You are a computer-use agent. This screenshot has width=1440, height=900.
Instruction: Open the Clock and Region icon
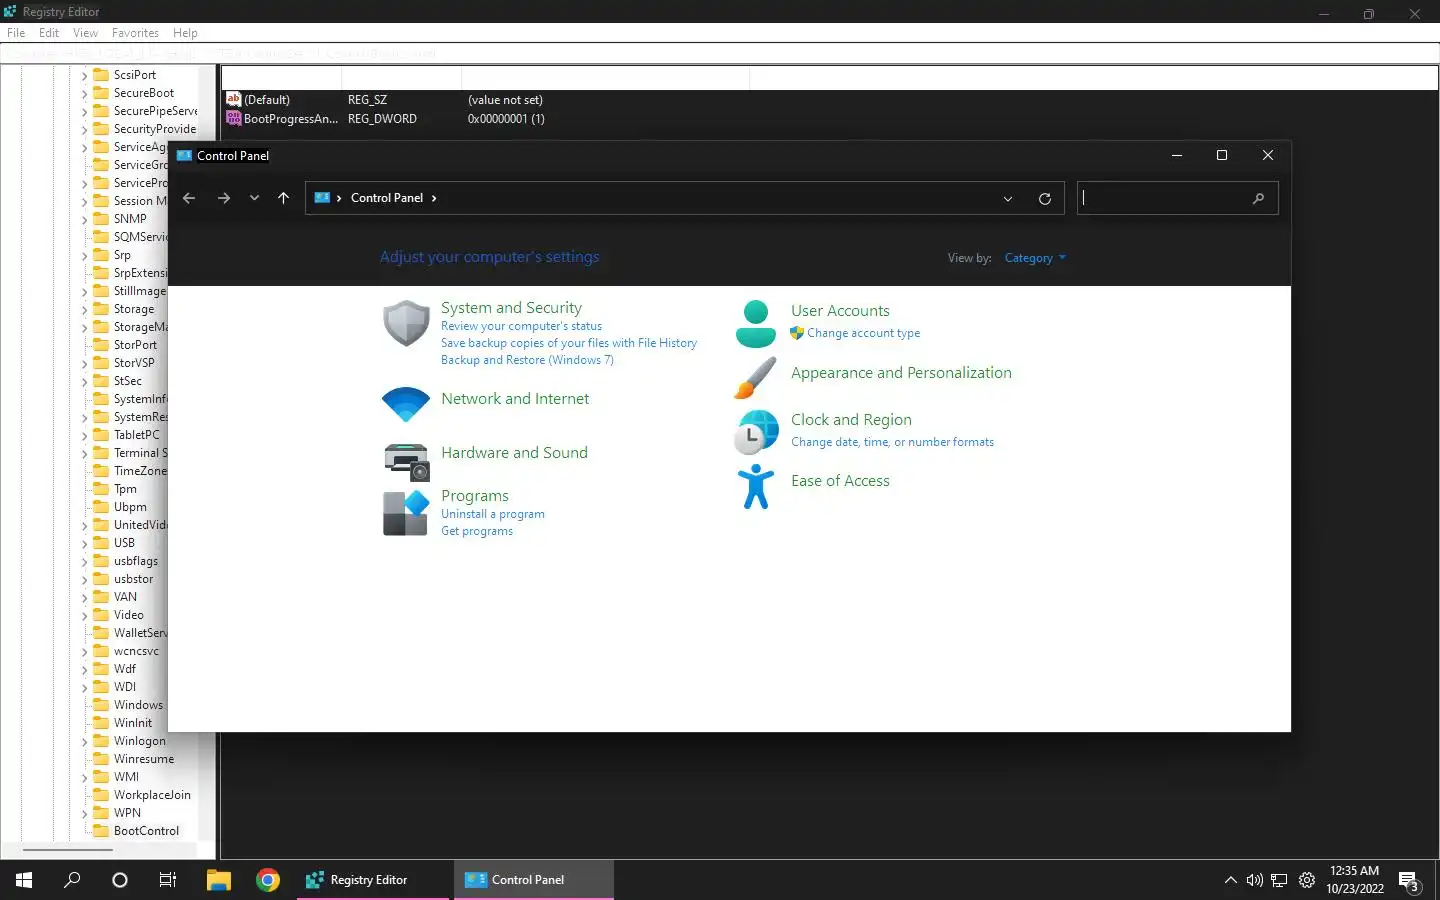[x=757, y=432]
